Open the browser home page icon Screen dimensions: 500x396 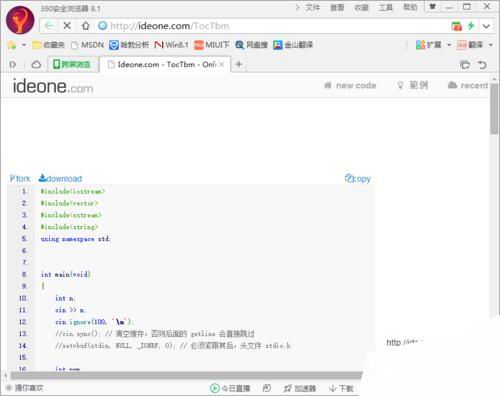pyautogui.click(x=86, y=26)
